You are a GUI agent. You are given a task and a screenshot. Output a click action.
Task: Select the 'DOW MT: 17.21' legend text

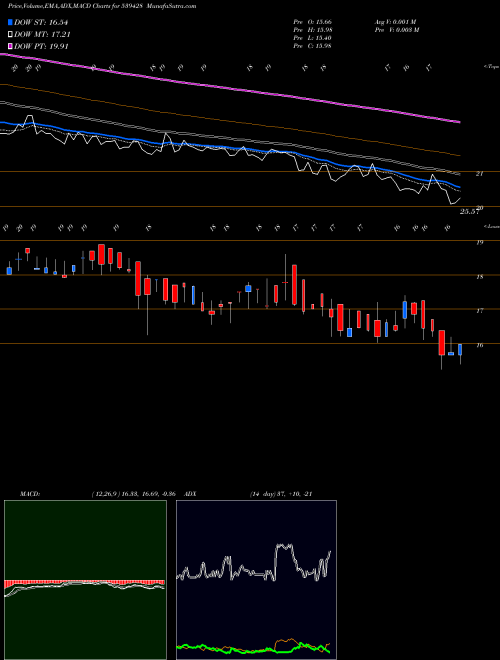click(x=42, y=35)
